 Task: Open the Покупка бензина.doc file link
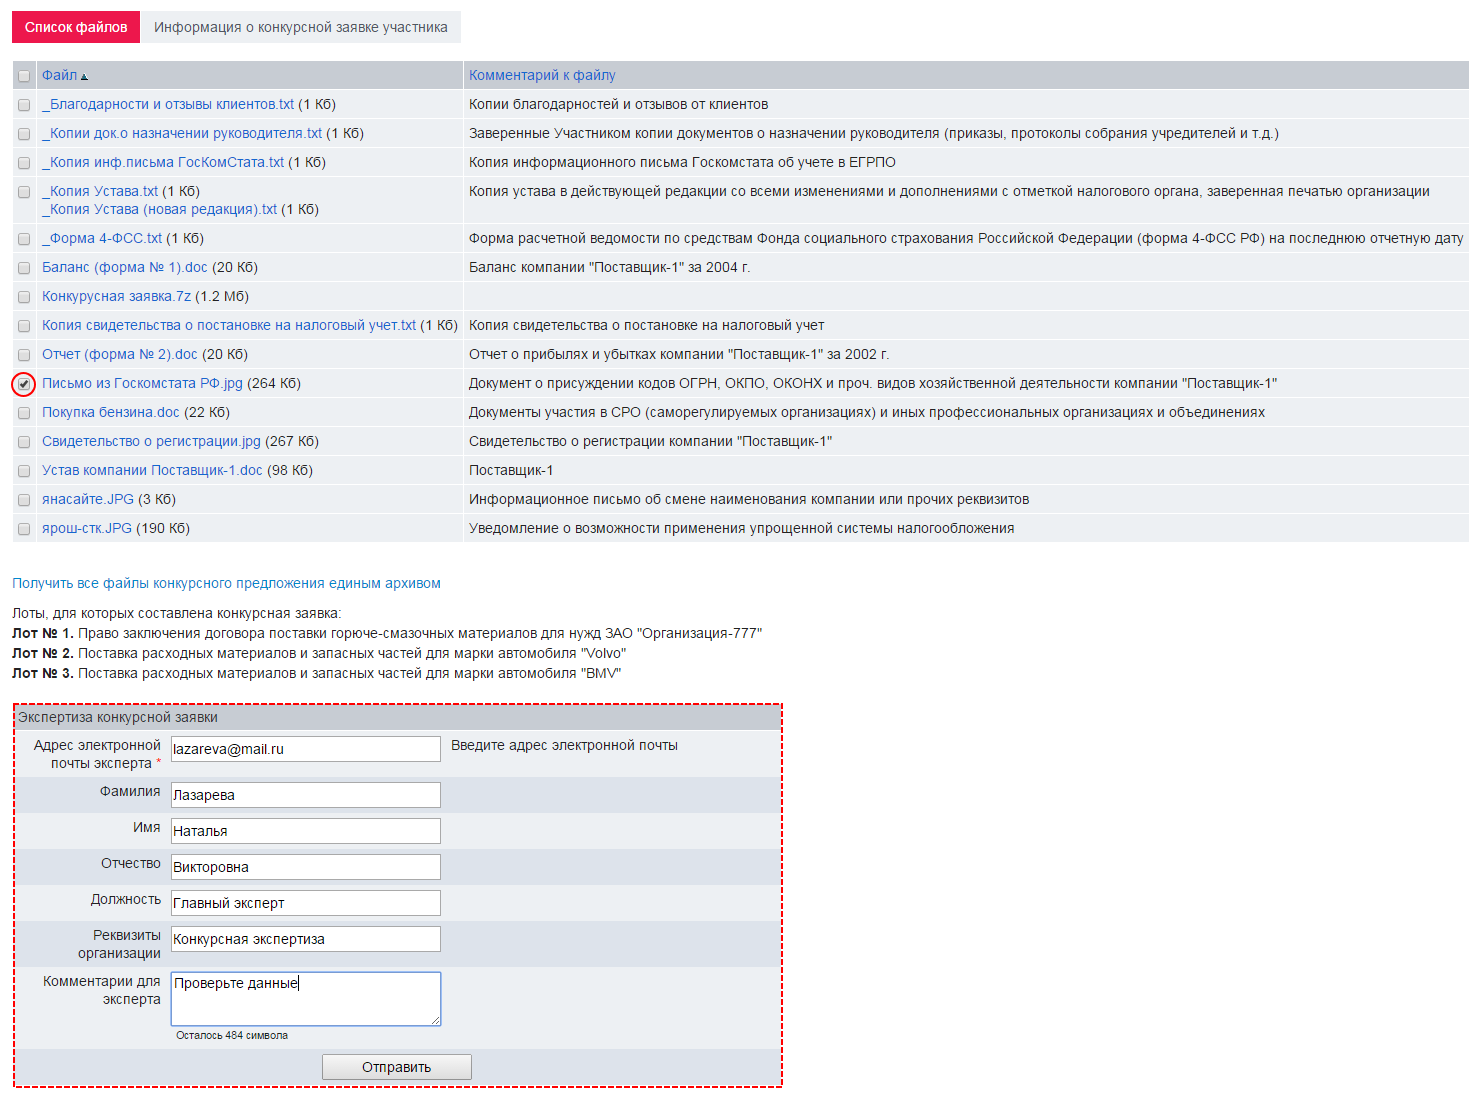[x=110, y=412]
